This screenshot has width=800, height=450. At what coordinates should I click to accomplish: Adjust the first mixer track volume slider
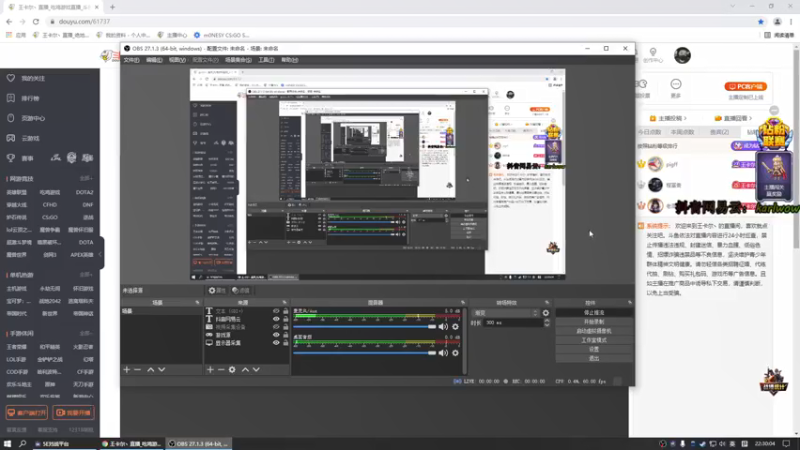[365, 327]
